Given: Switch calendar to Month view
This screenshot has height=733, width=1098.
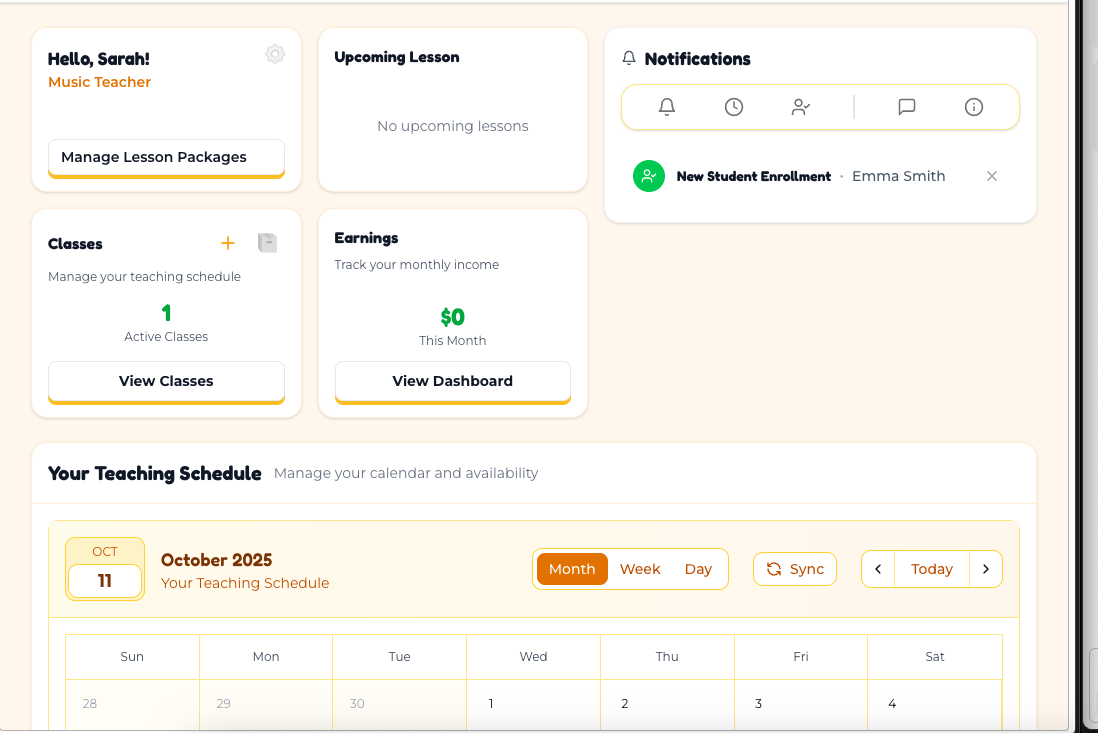Looking at the screenshot, I should pyautogui.click(x=572, y=569).
